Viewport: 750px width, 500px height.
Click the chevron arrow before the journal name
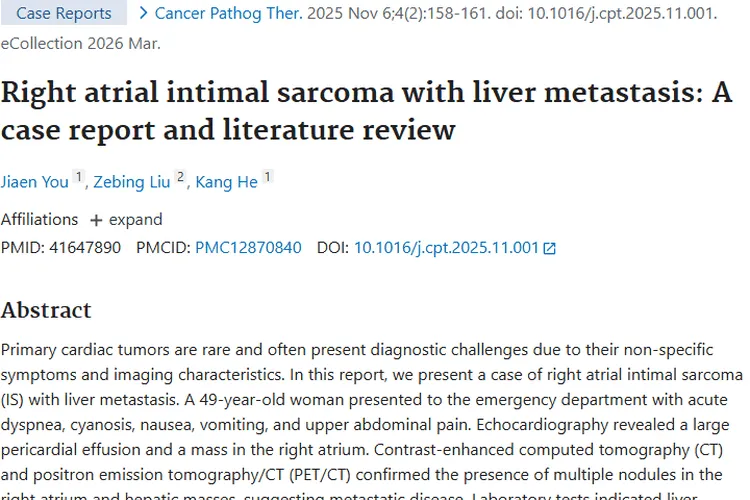pyautogui.click(x=143, y=13)
